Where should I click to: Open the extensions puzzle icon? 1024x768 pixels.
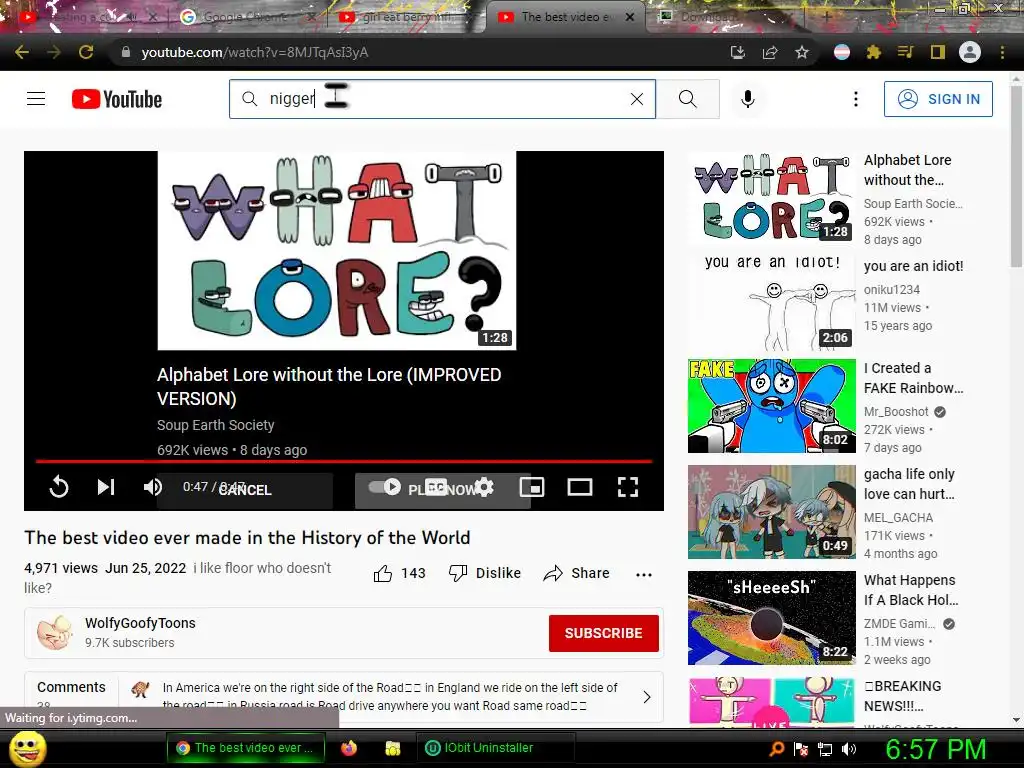pos(874,52)
